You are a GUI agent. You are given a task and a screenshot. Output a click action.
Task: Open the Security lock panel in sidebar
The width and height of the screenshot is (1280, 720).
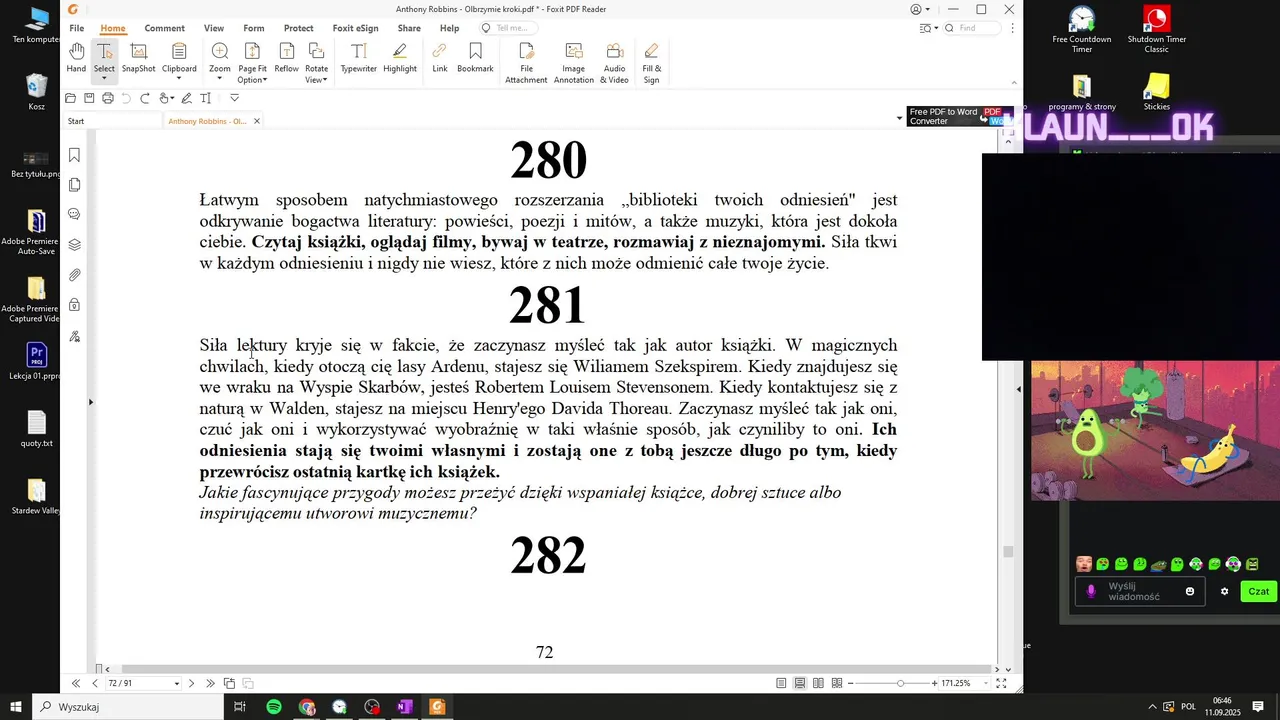point(74,305)
